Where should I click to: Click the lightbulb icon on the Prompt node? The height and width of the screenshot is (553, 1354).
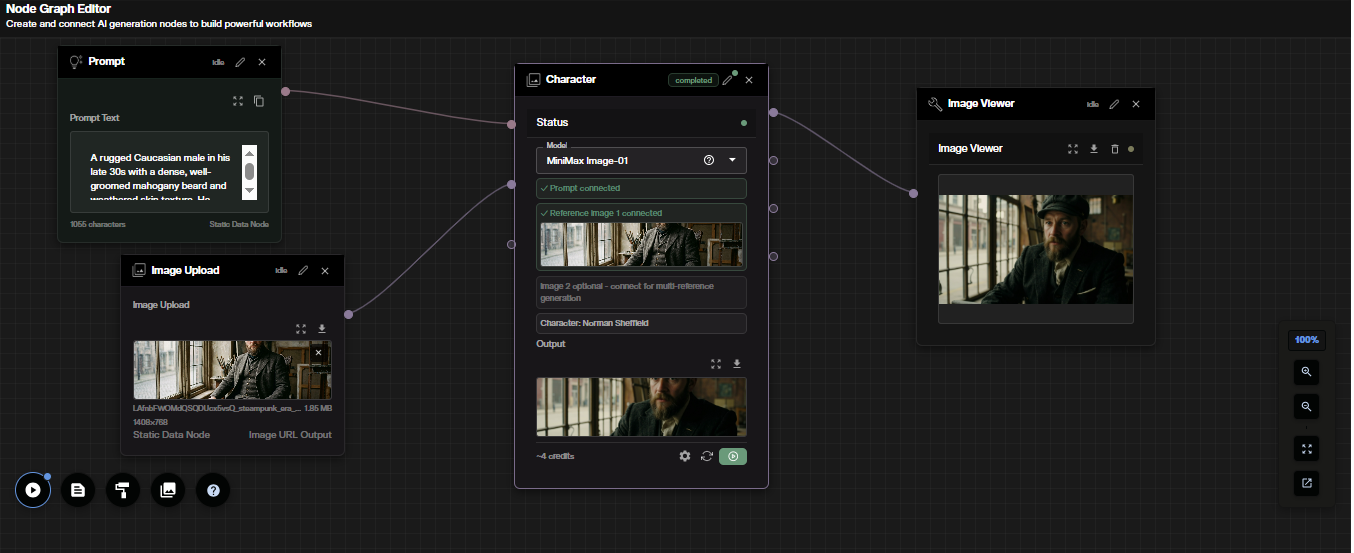click(x=75, y=62)
